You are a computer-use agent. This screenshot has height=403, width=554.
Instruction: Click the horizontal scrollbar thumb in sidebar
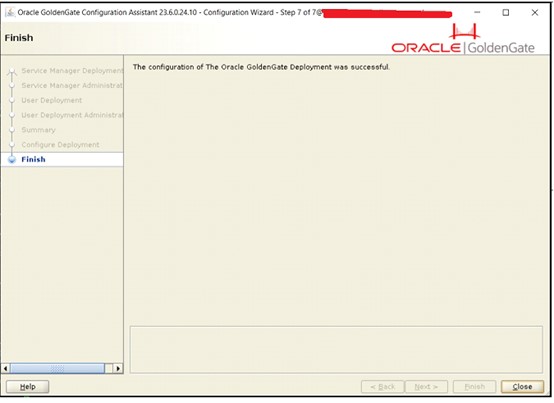[57, 369]
